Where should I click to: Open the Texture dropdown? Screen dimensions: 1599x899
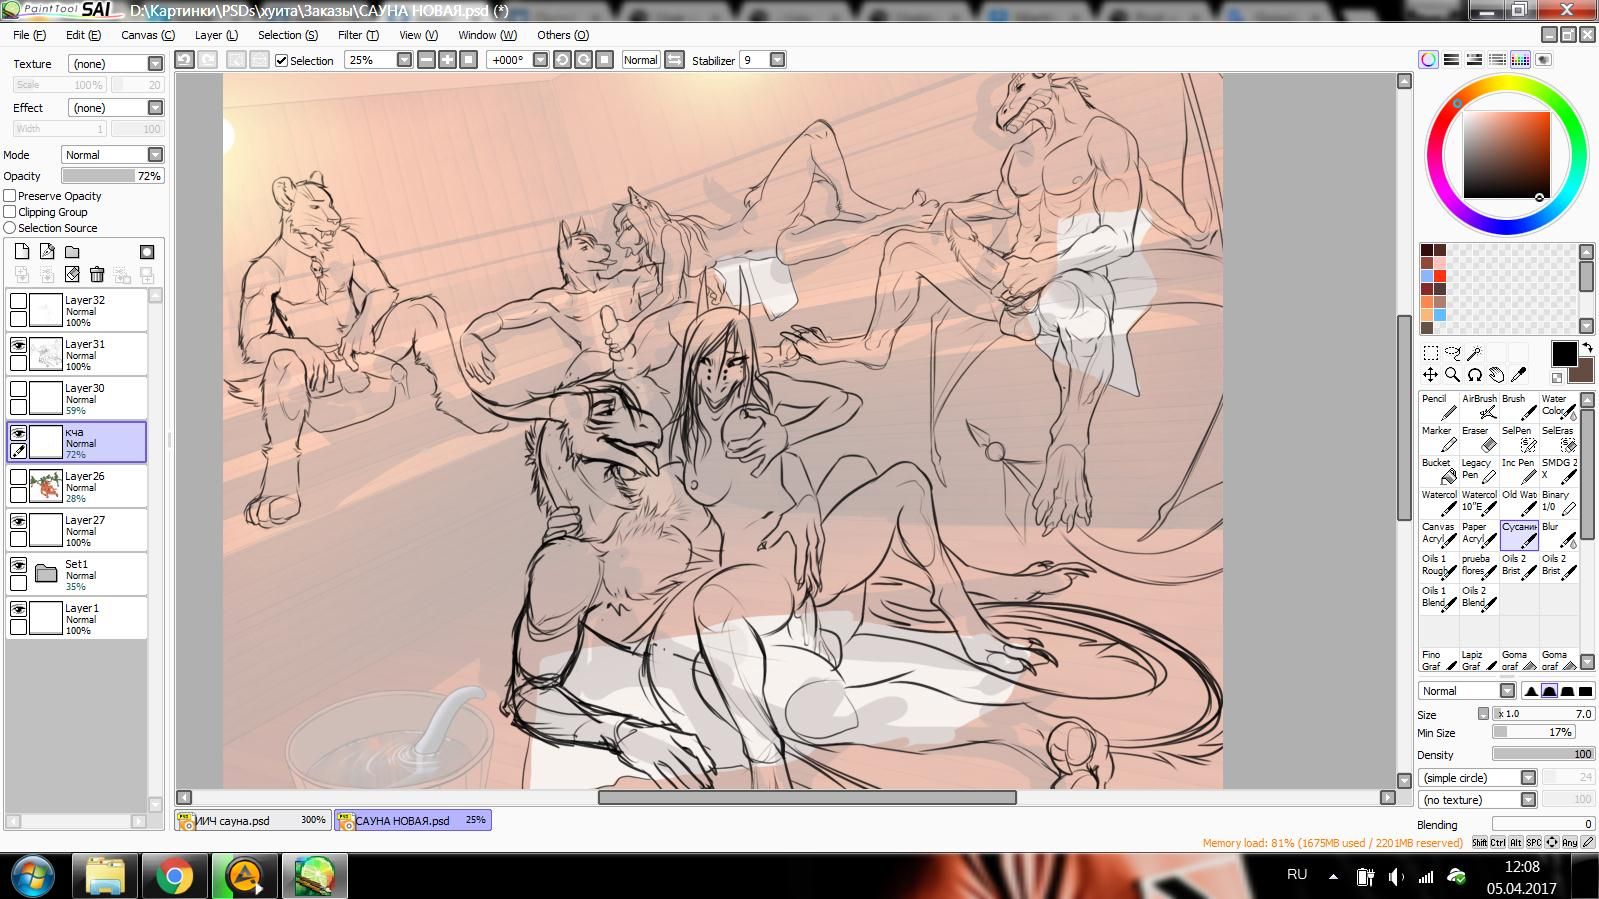click(155, 63)
